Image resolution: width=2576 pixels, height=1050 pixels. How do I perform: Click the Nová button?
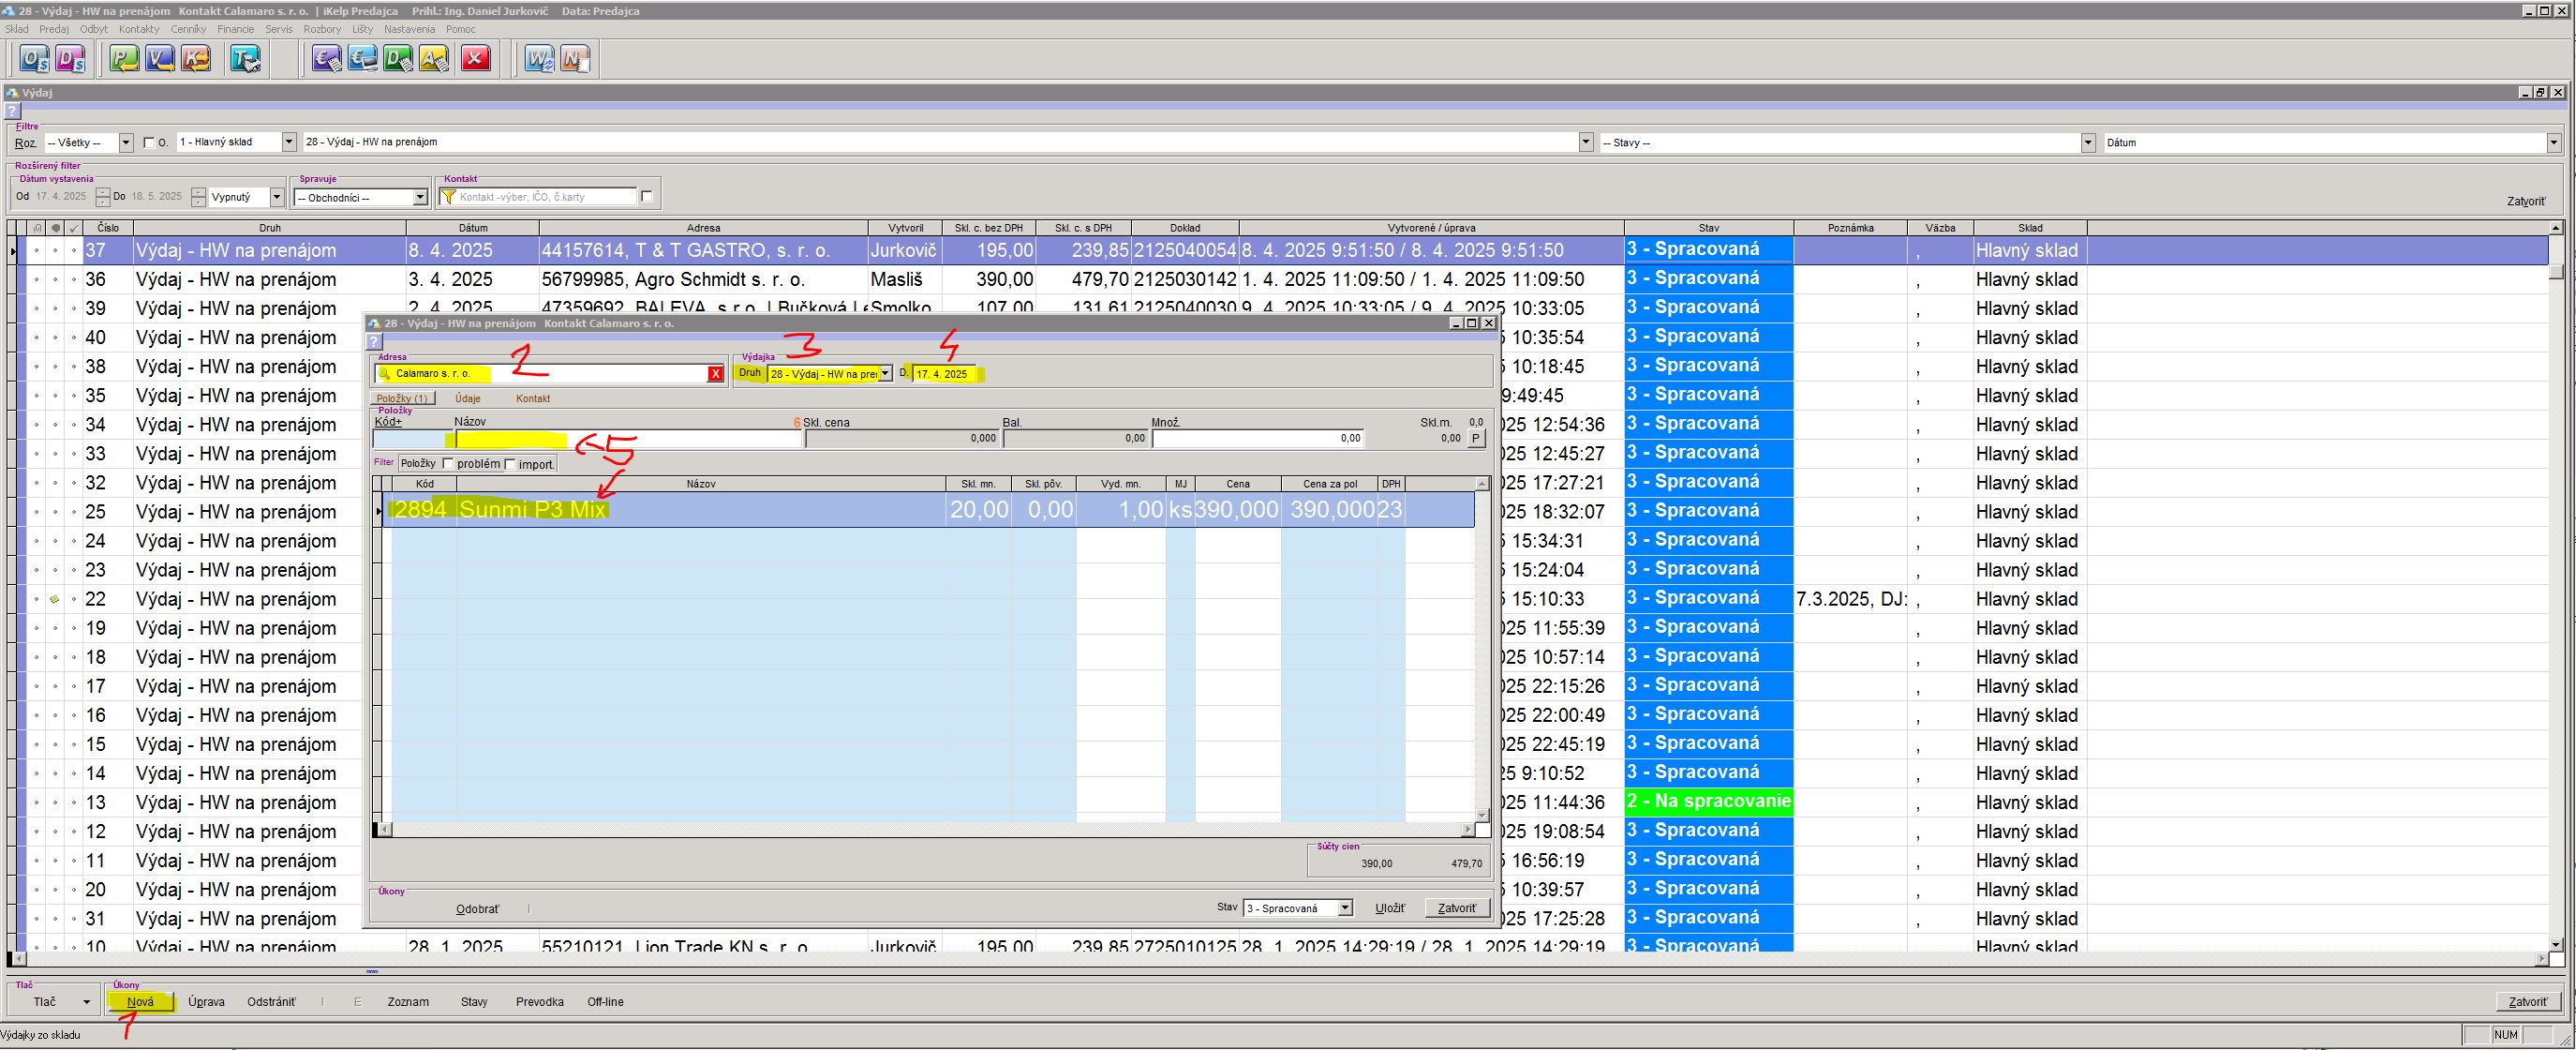[140, 1002]
